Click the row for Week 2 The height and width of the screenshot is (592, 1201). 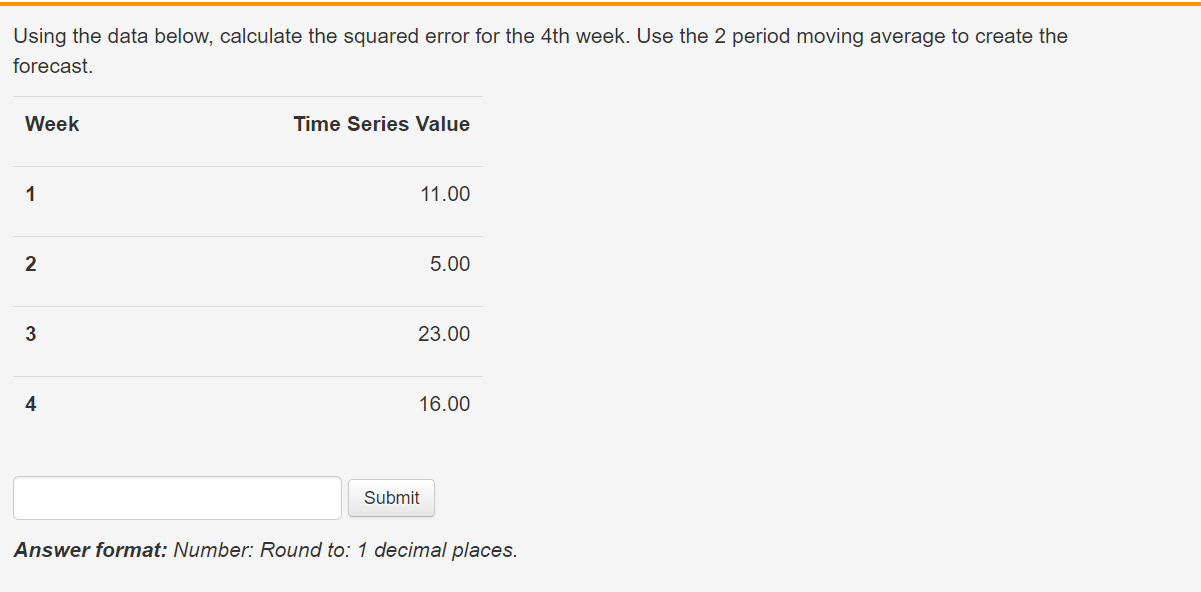[246, 264]
